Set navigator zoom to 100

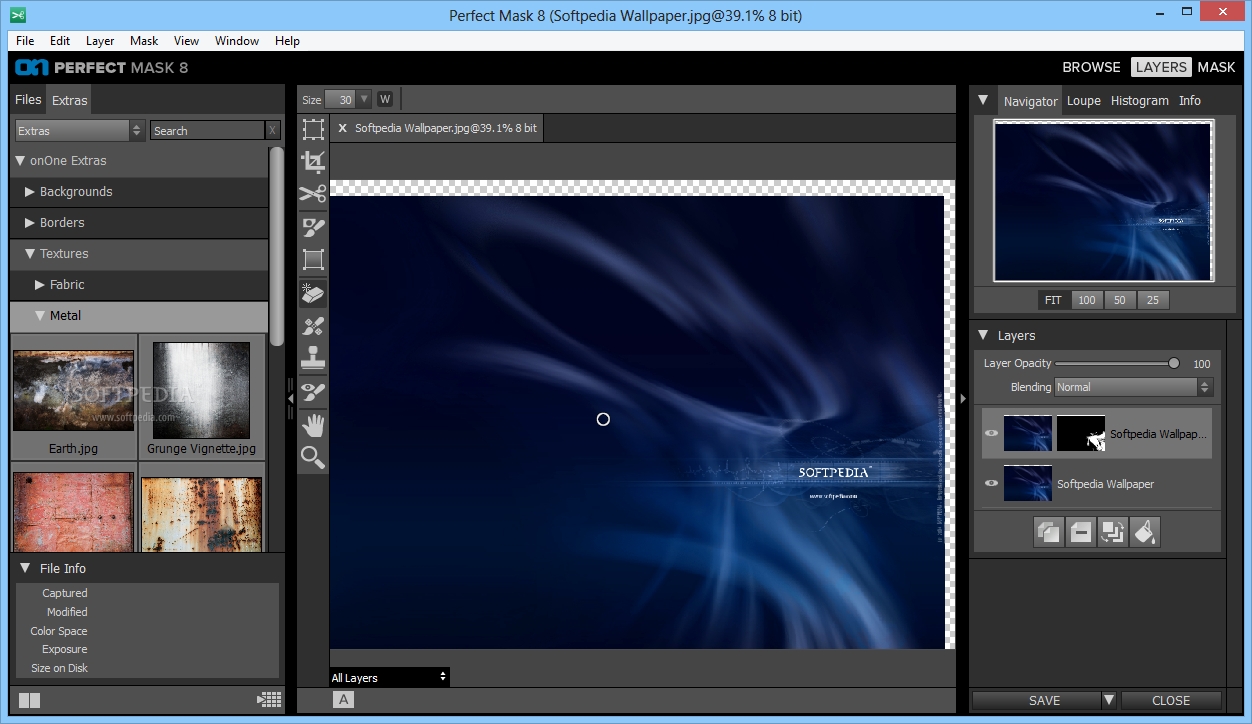point(1086,300)
